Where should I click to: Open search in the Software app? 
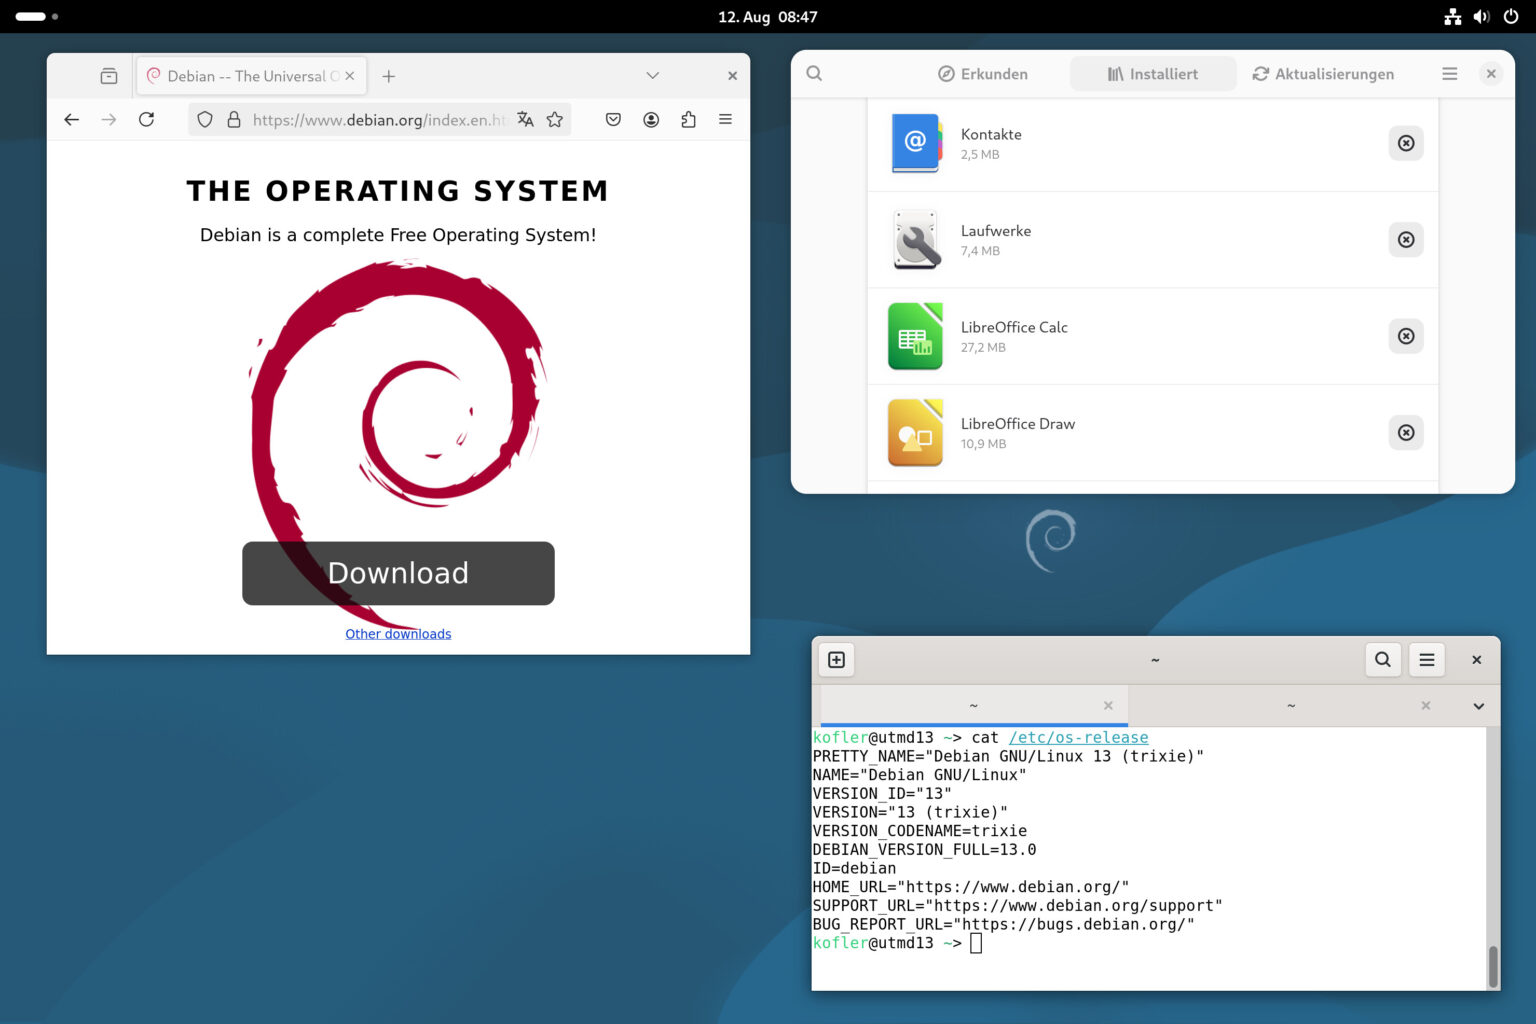tap(814, 73)
